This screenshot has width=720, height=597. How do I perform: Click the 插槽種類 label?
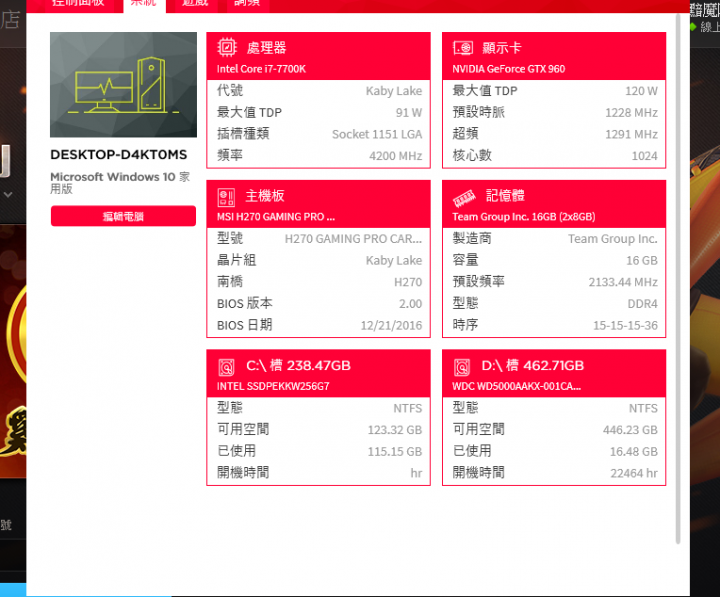click(x=243, y=134)
